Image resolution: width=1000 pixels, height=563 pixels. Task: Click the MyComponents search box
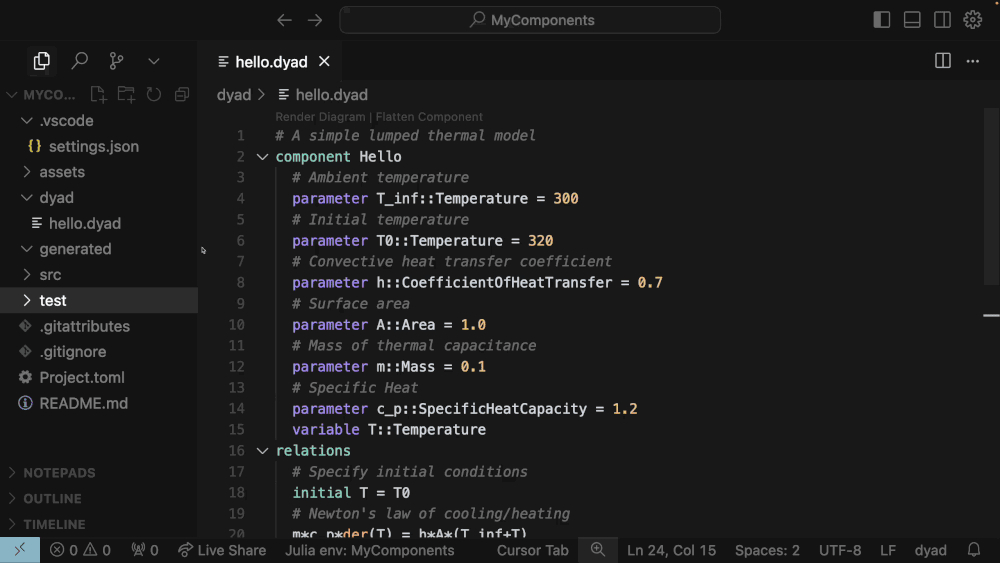(x=530, y=20)
